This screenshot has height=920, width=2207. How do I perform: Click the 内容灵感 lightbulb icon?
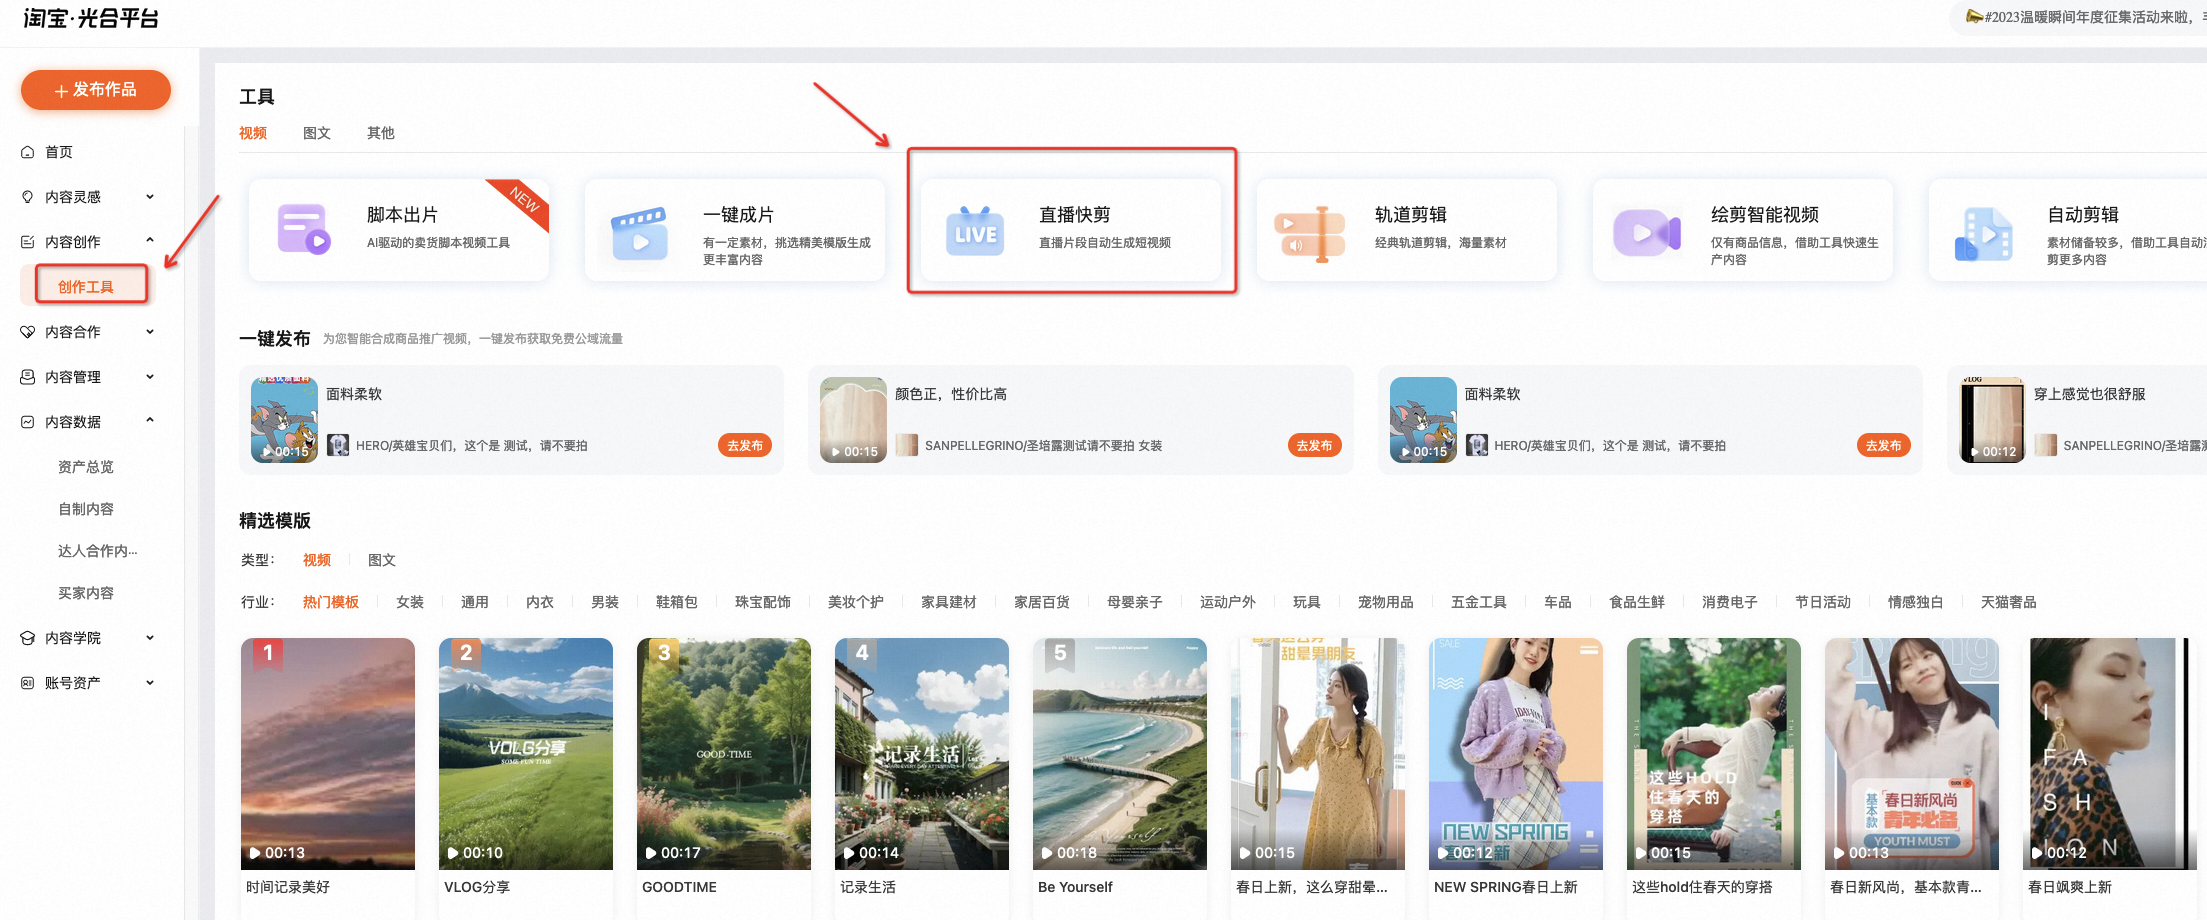(x=28, y=197)
